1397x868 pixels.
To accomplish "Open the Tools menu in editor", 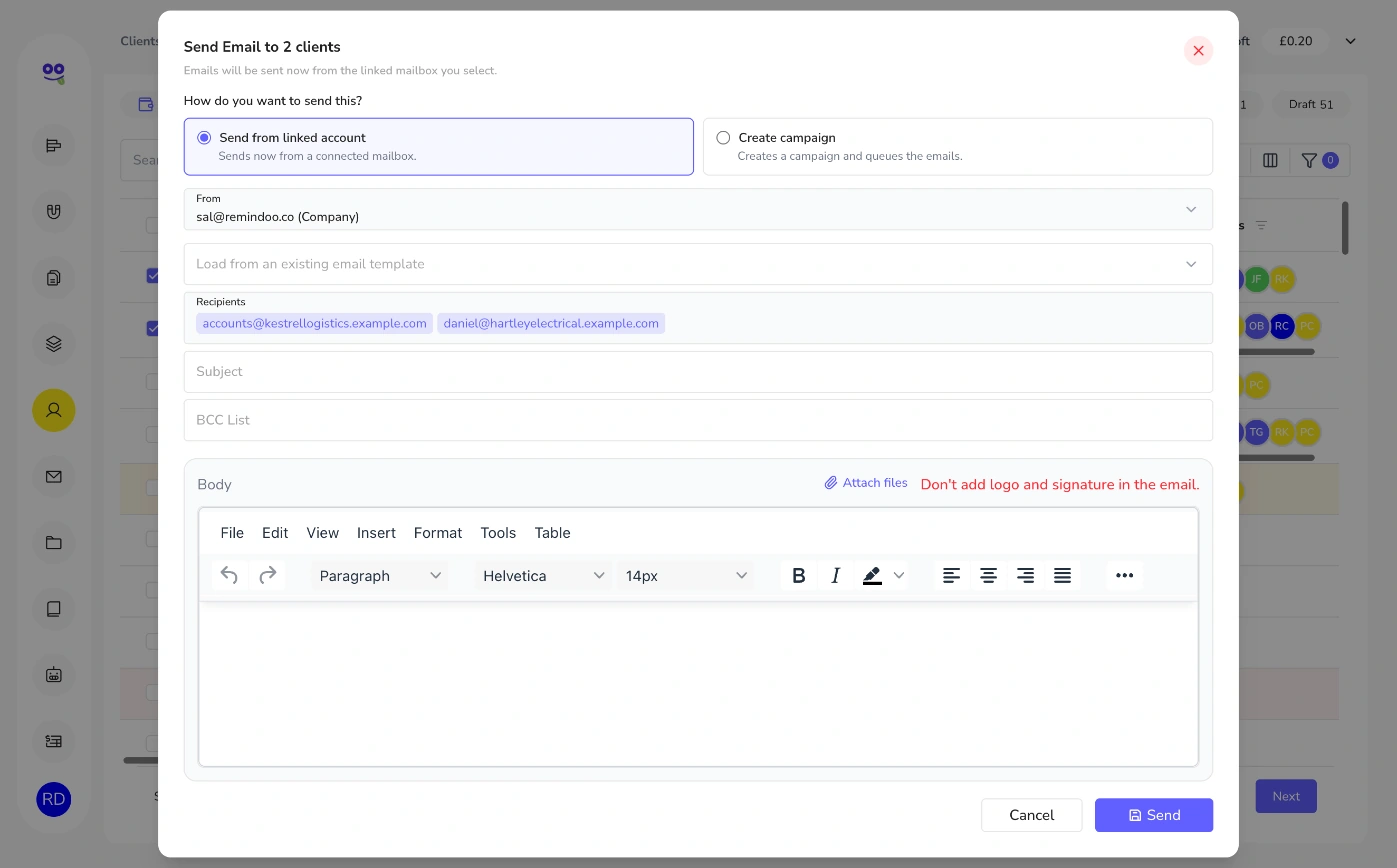I will pyautogui.click(x=498, y=533).
